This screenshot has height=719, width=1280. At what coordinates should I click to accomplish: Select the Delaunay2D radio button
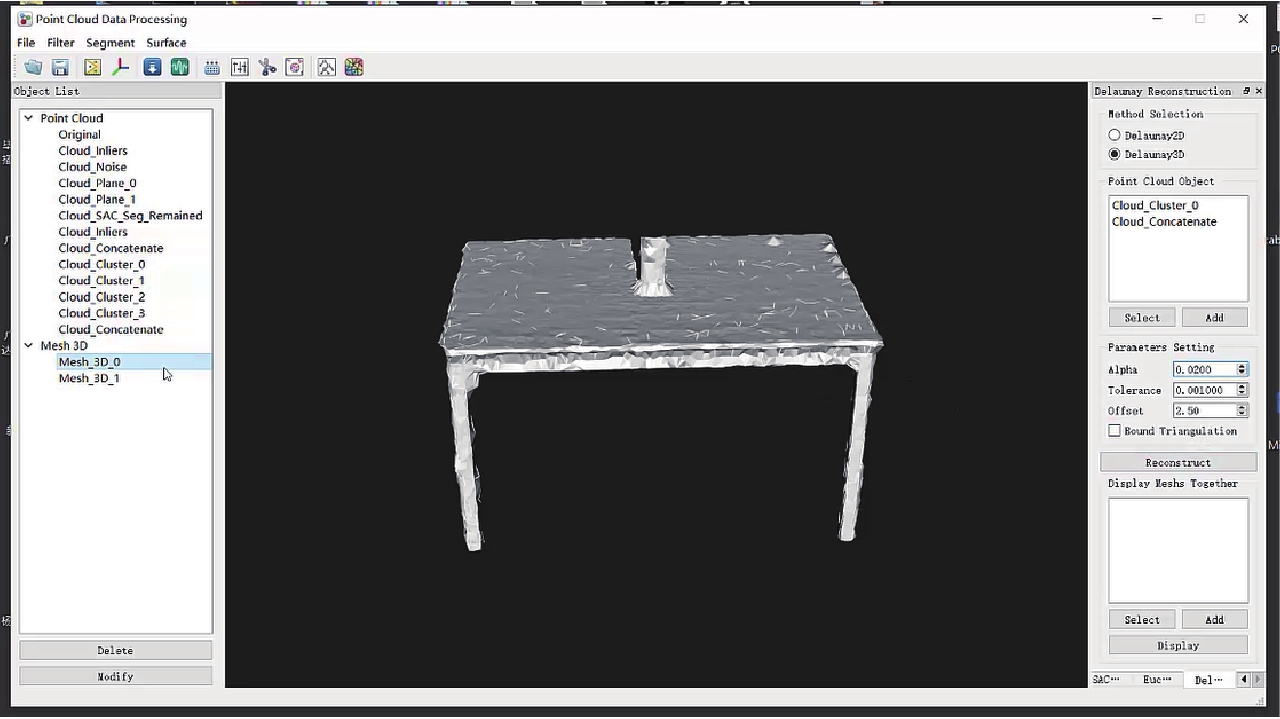click(1114, 135)
